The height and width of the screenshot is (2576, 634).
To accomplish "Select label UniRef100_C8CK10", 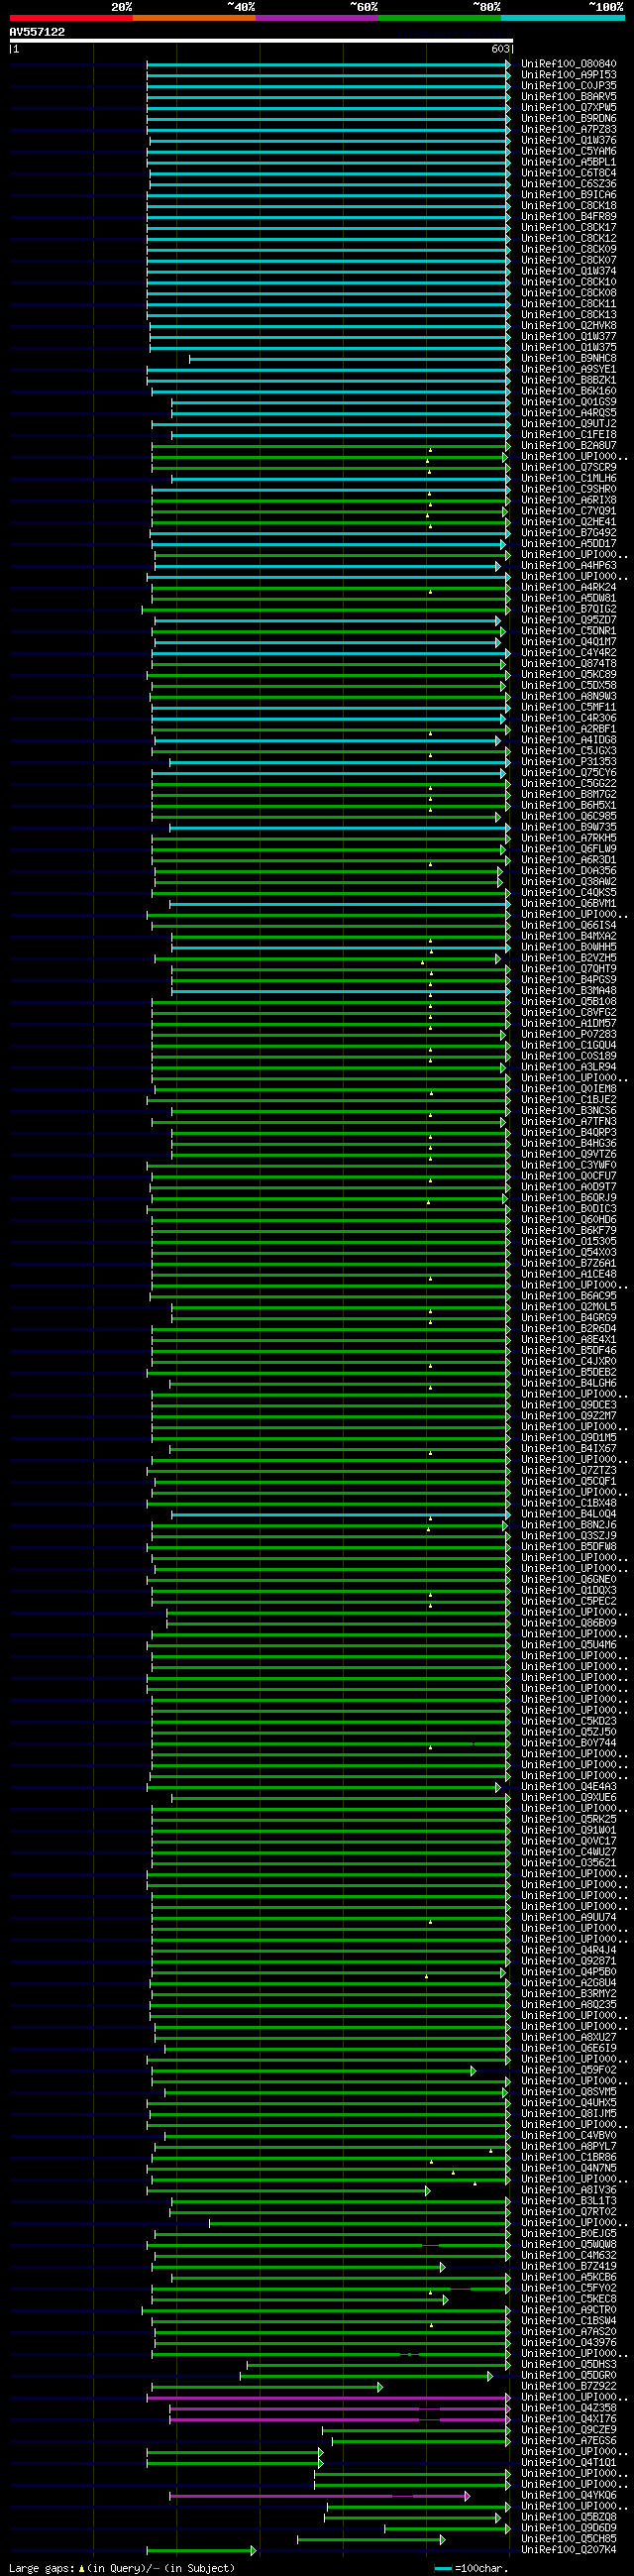I will click(x=568, y=282).
